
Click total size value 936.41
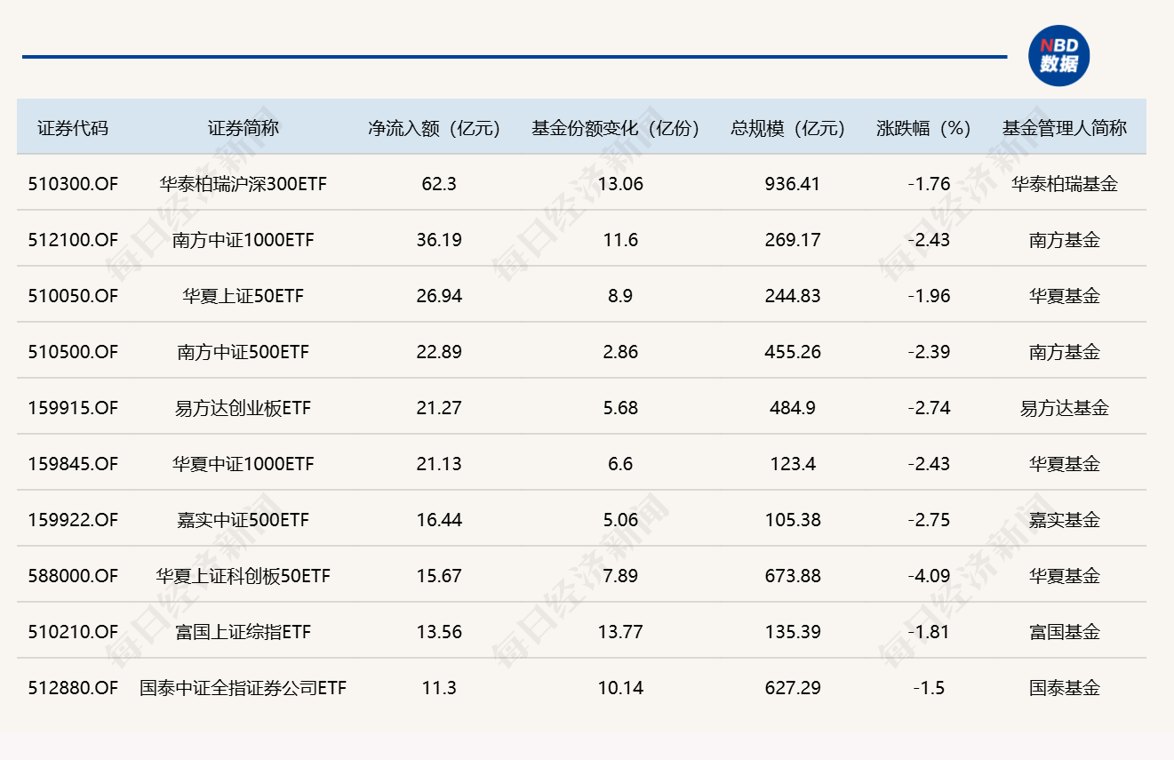click(792, 183)
